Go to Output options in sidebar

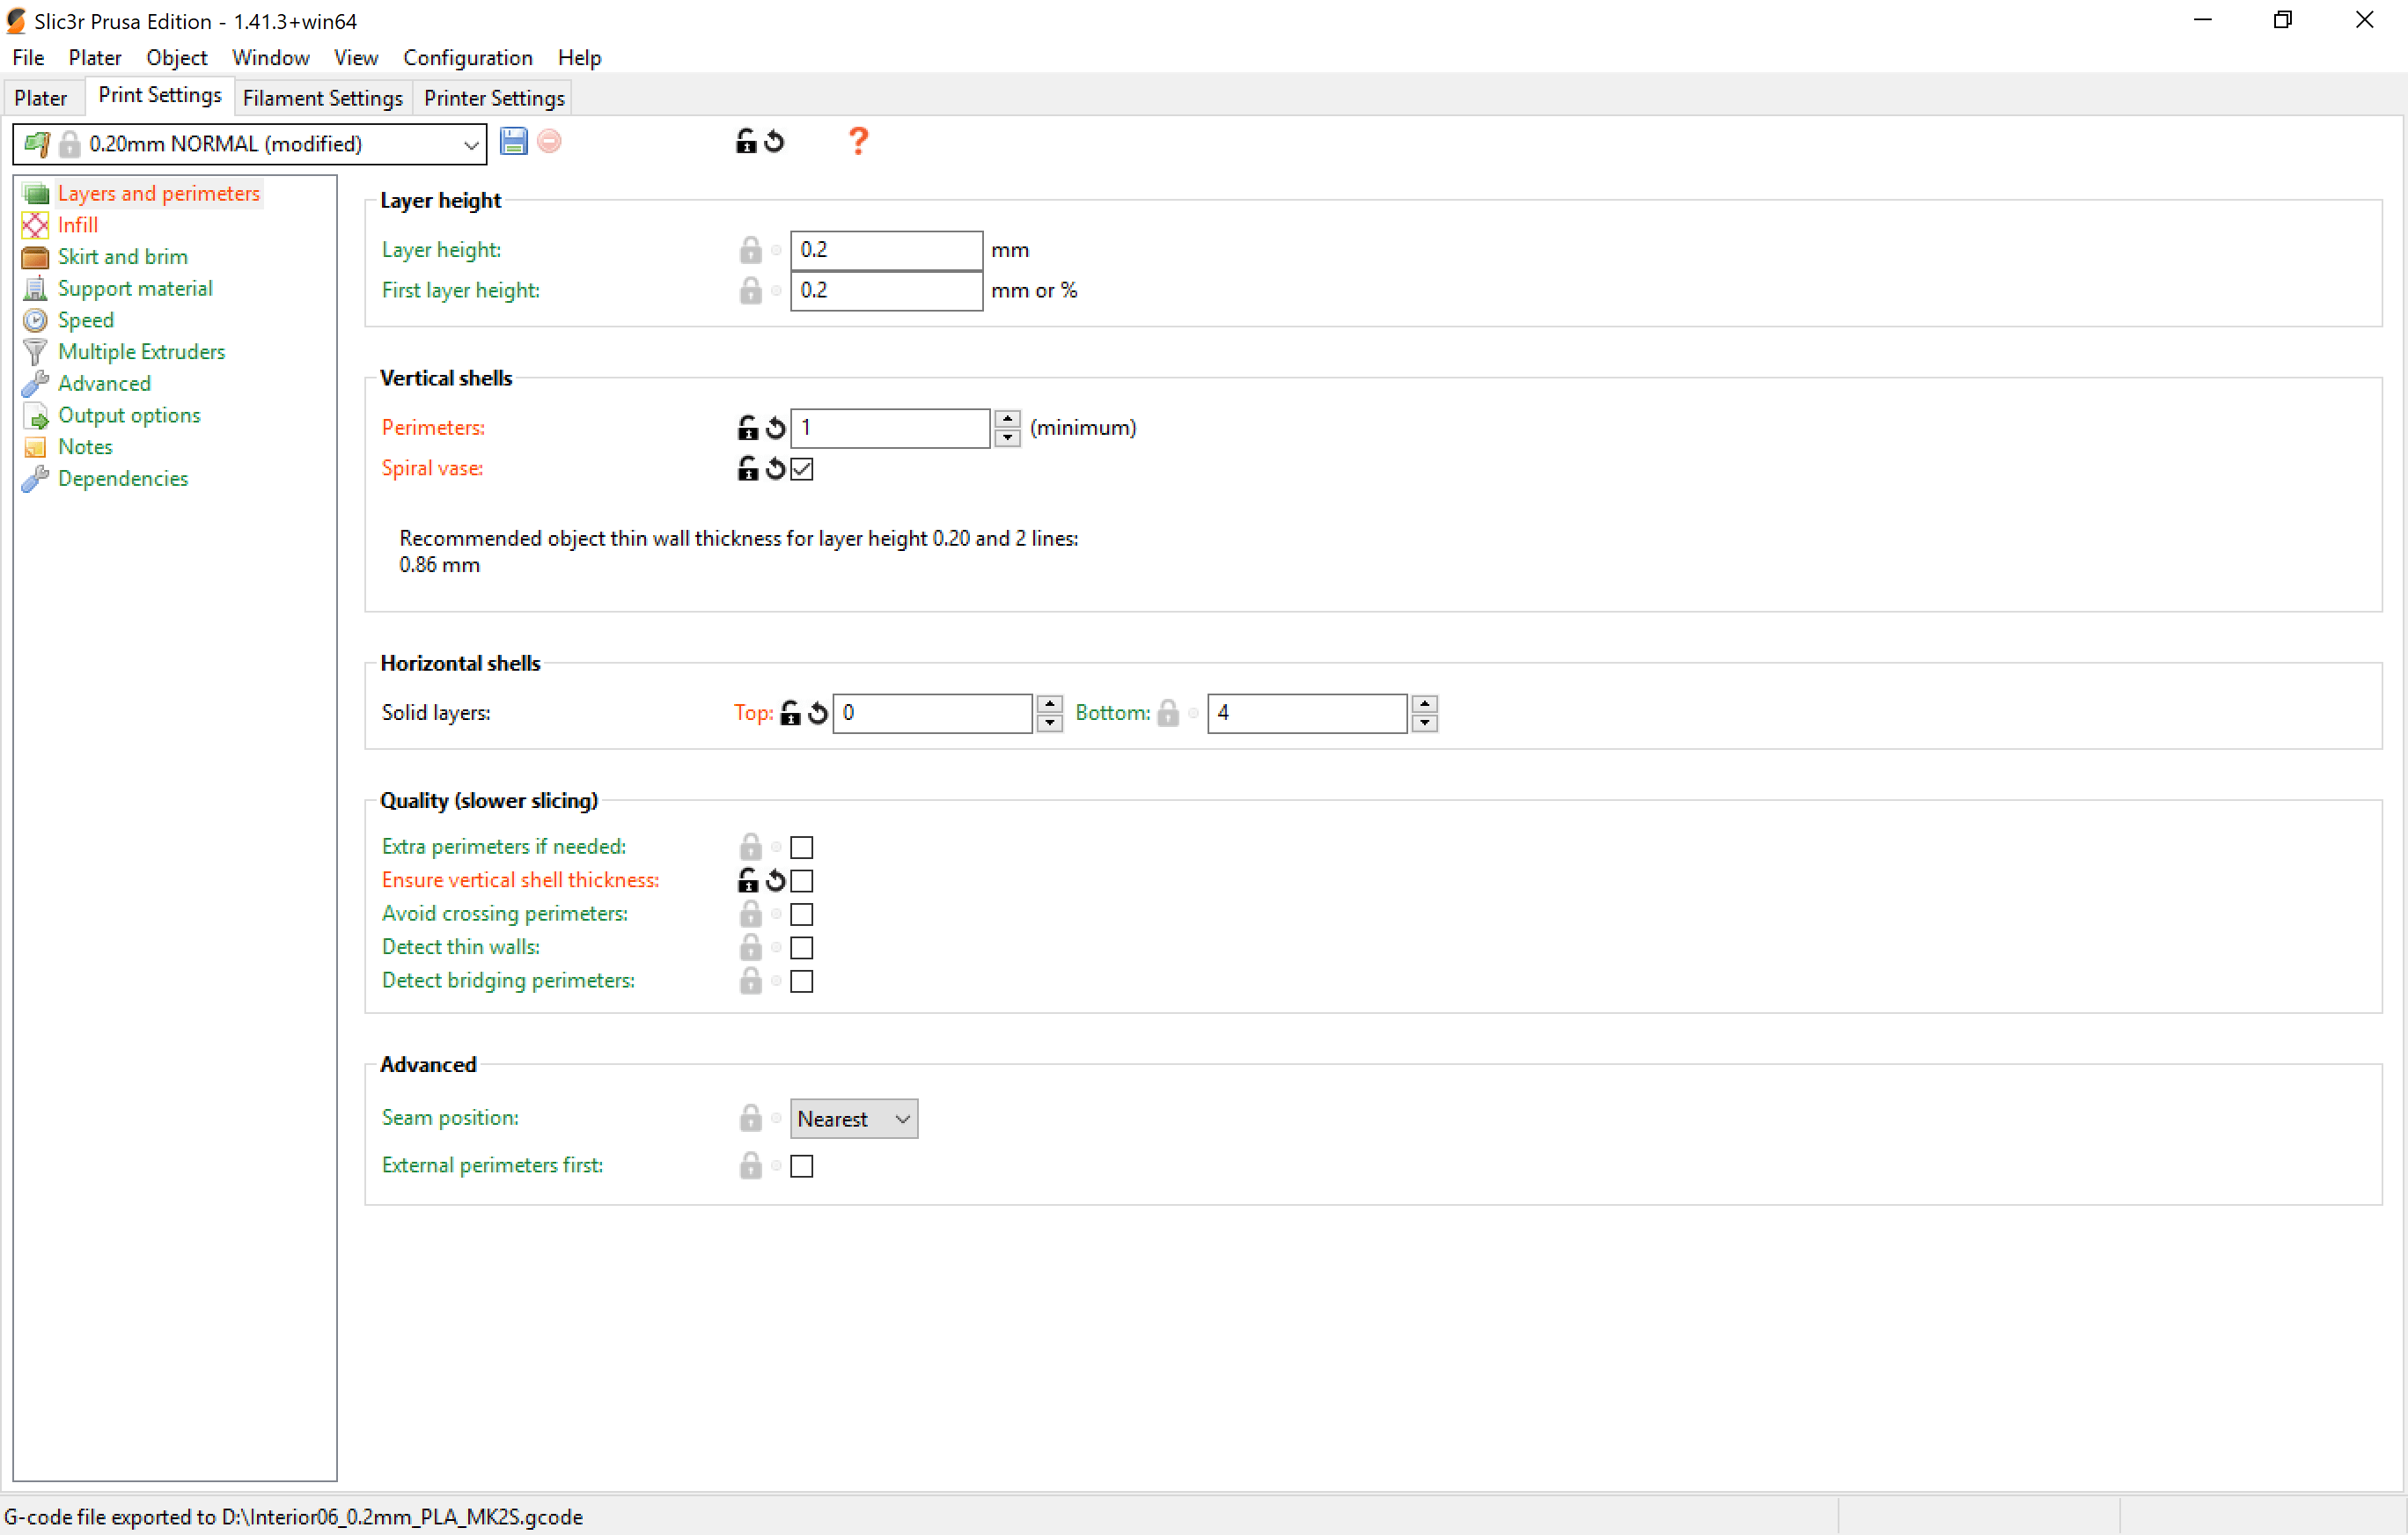coord(129,415)
